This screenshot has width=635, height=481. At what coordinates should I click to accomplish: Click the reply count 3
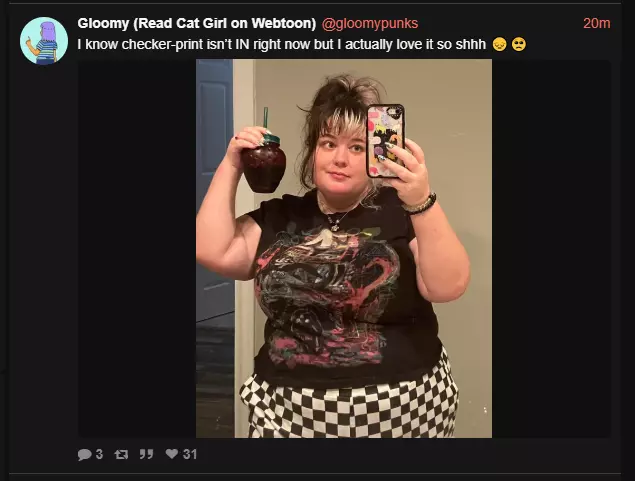click(99, 454)
